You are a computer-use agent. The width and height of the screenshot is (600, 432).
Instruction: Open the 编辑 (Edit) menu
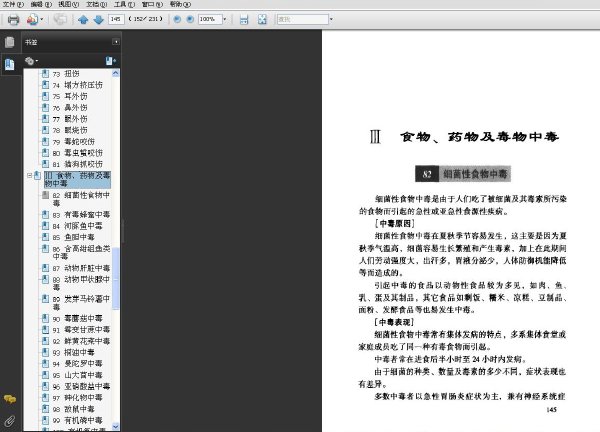(x=41, y=4)
